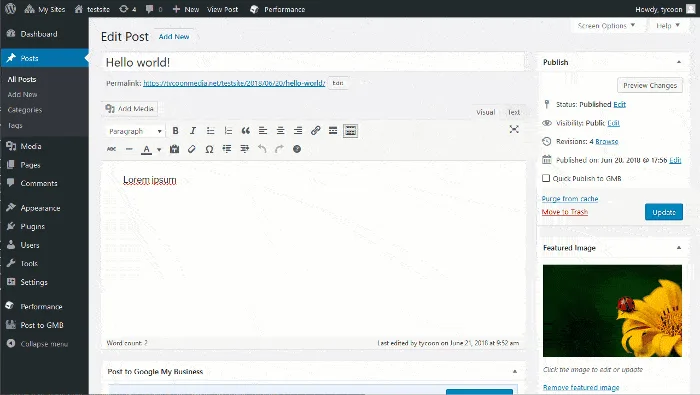Expand the Help panel
700x395 pixels.
point(668,26)
